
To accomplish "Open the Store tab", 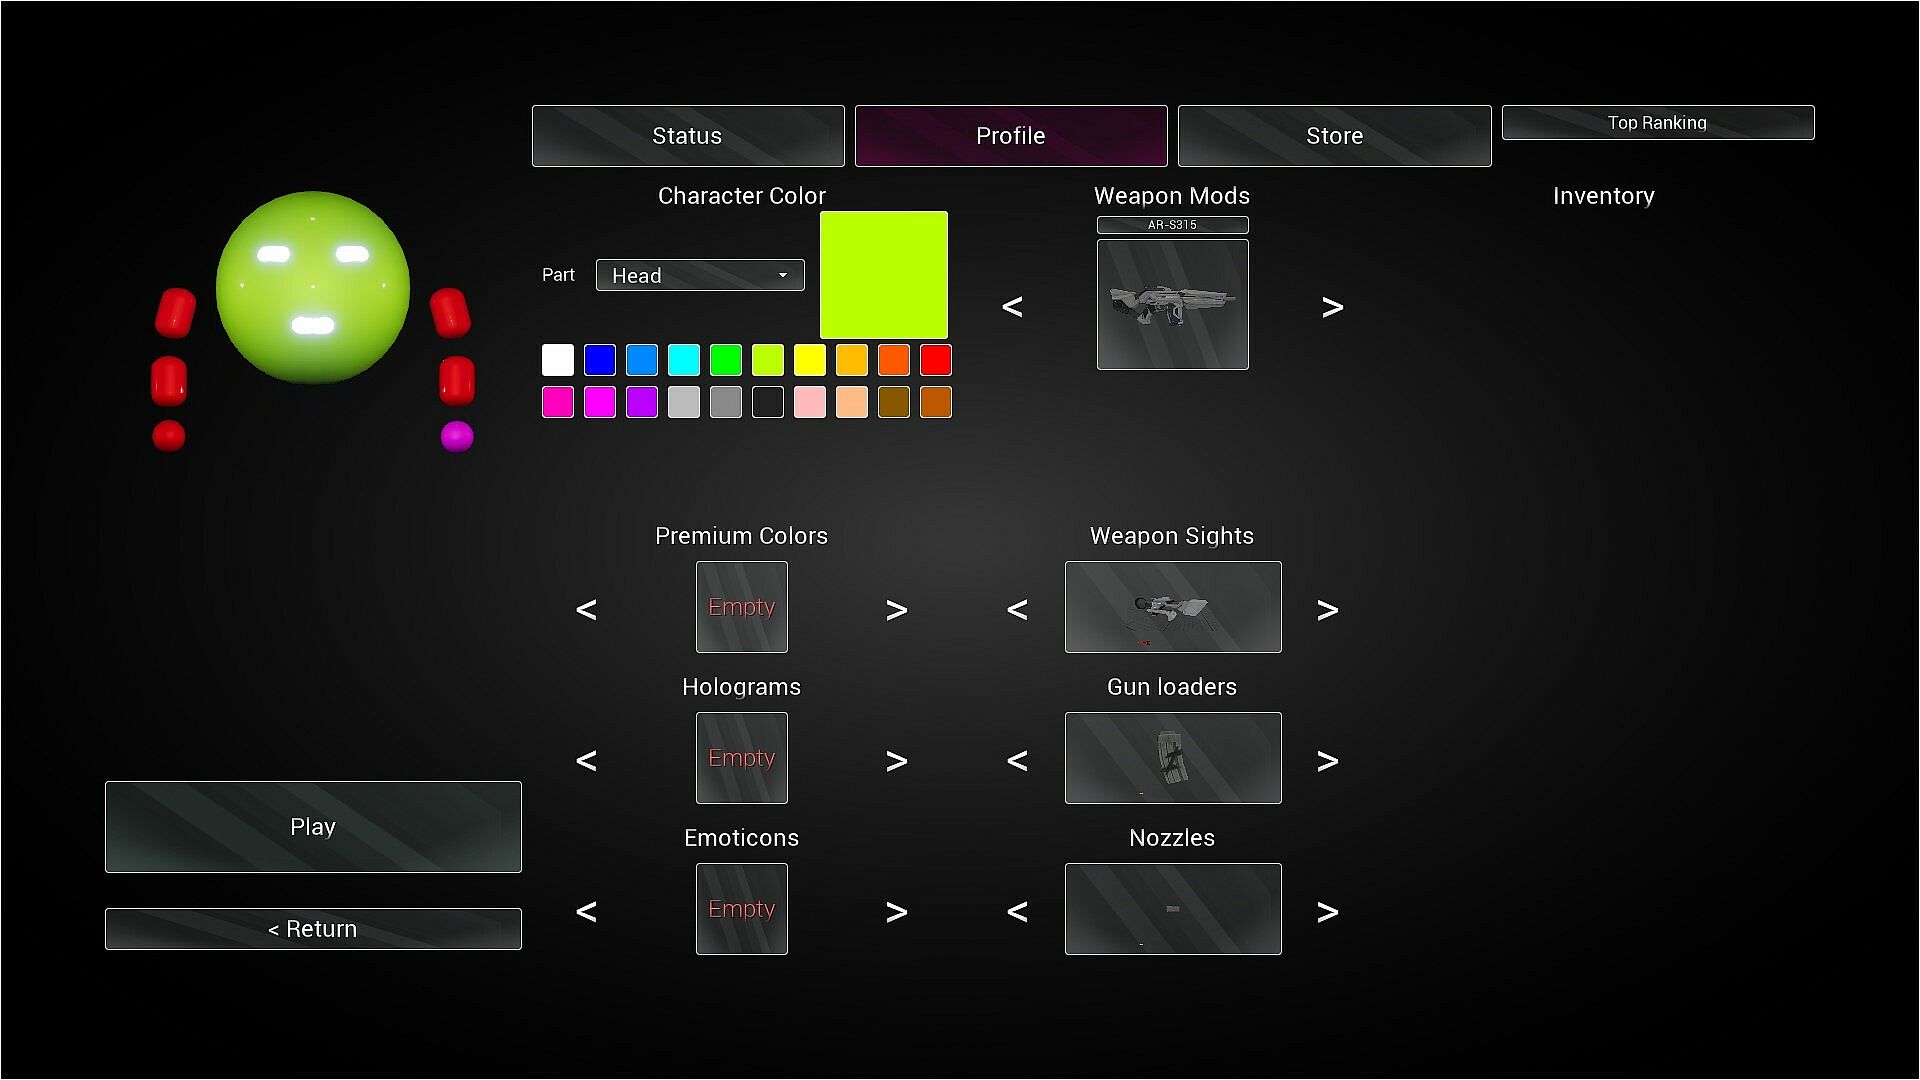I will (x=1334, y=136).
